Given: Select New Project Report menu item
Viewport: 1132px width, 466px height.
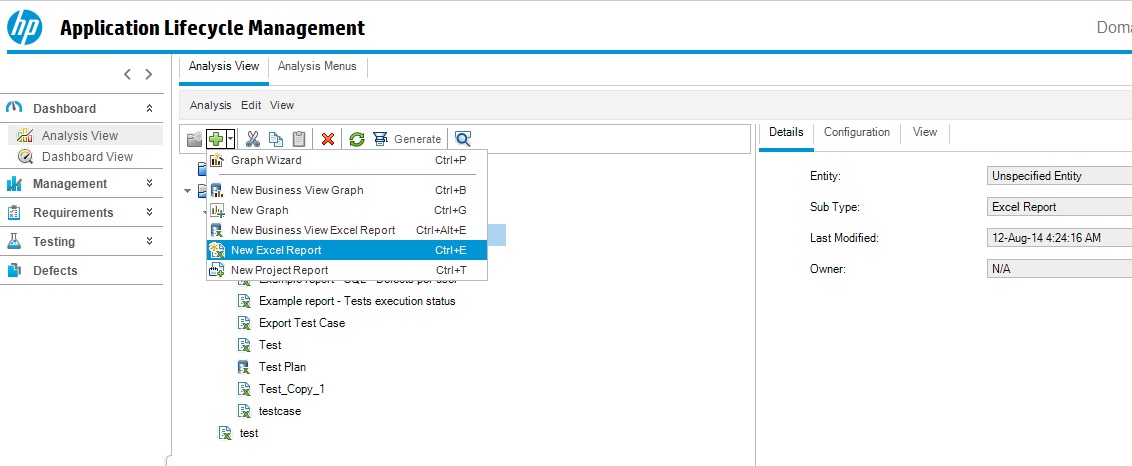Looking at the screenshot, I should (x=347, y=270).
